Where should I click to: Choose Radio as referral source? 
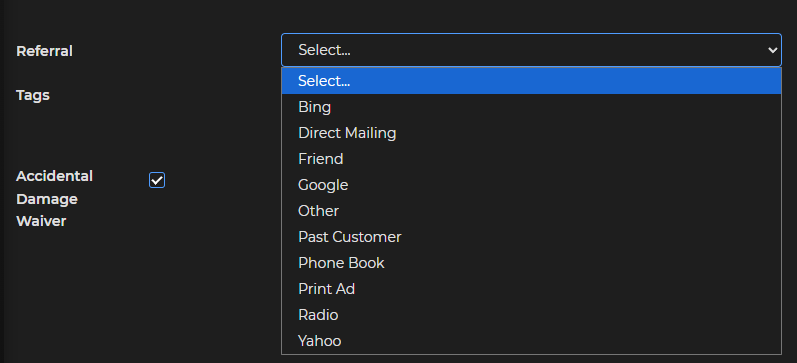(x=531, y=315)
